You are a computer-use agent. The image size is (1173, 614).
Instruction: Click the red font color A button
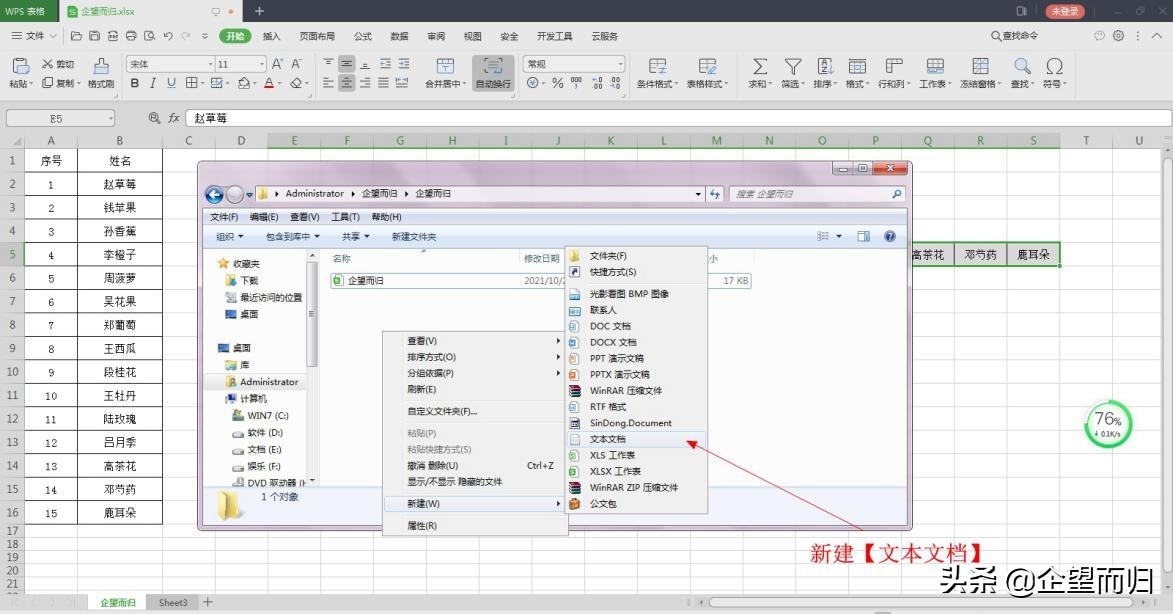[269, 83]
